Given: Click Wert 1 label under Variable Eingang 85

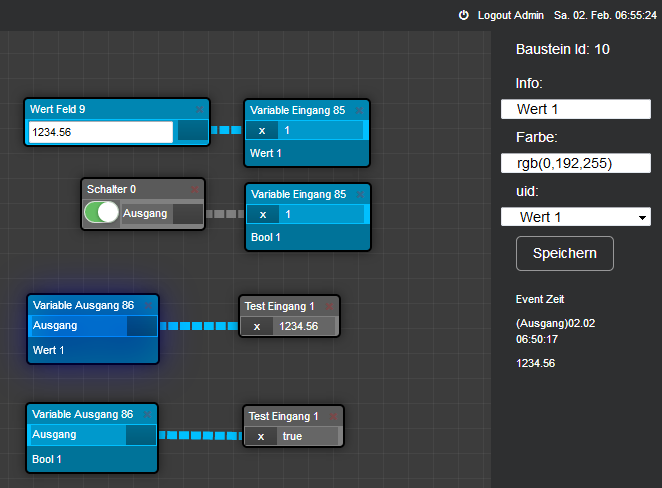Looking at the screenshot, I should tap(266, 153).
